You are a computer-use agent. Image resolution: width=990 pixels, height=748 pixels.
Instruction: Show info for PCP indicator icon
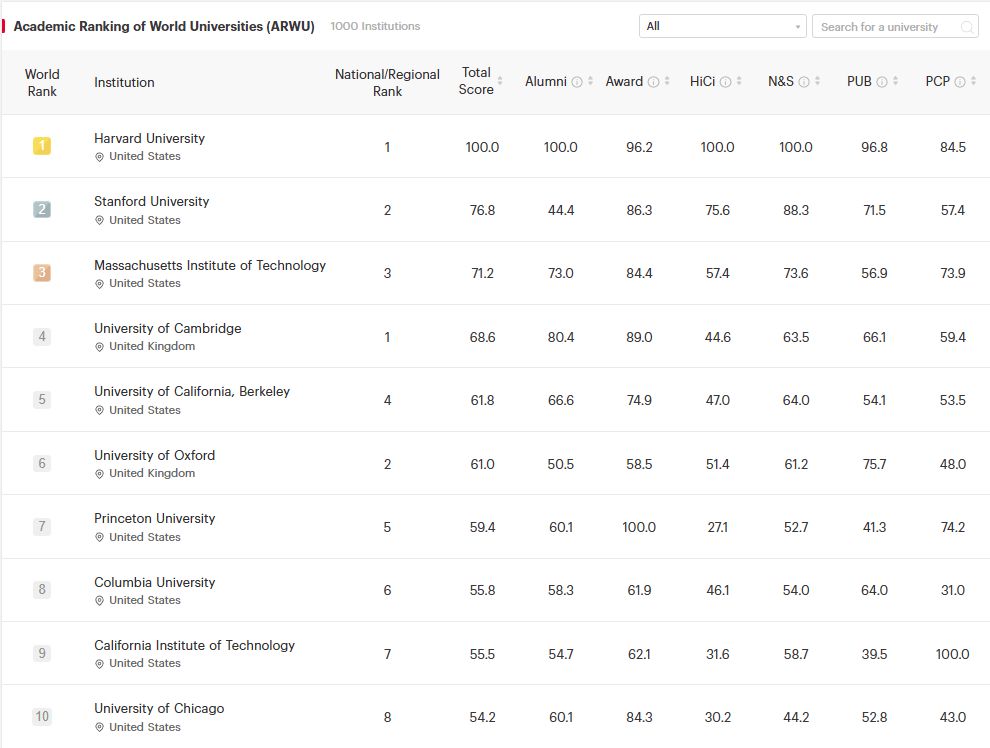(960, 82)
